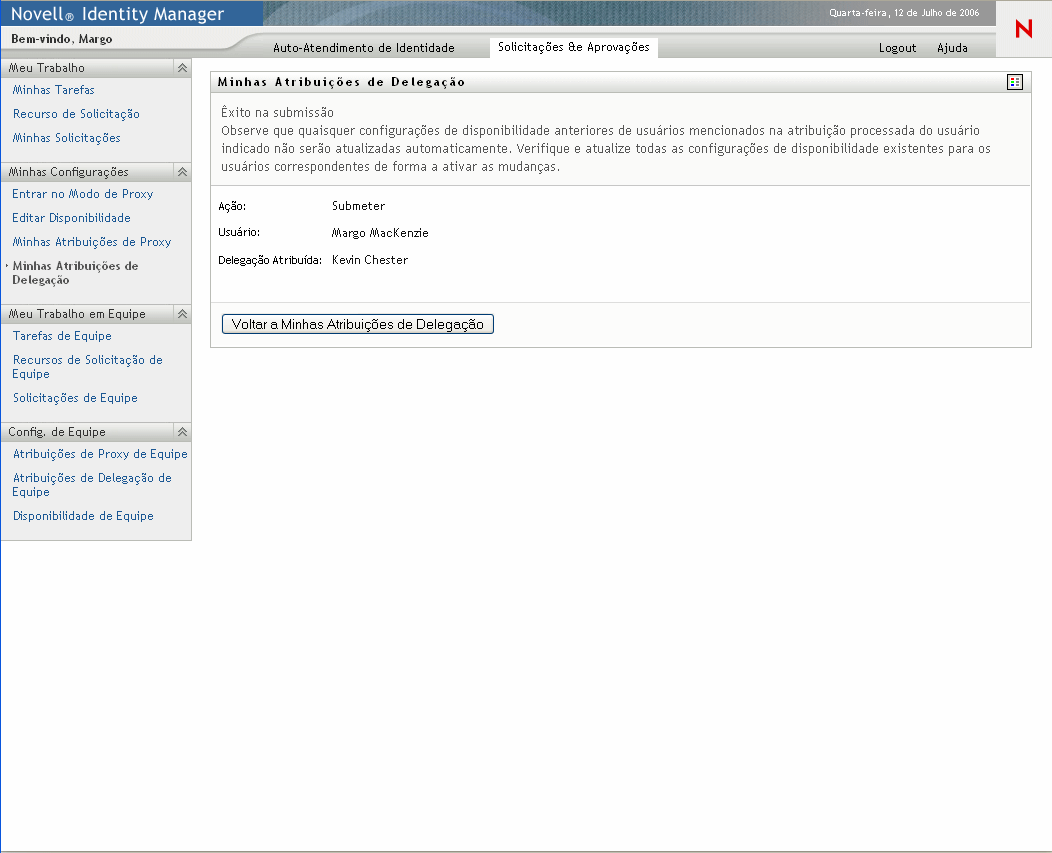This screenshot has height=853, width=1052.
Task: Click the Logout link
Action: tap(897, 48)
